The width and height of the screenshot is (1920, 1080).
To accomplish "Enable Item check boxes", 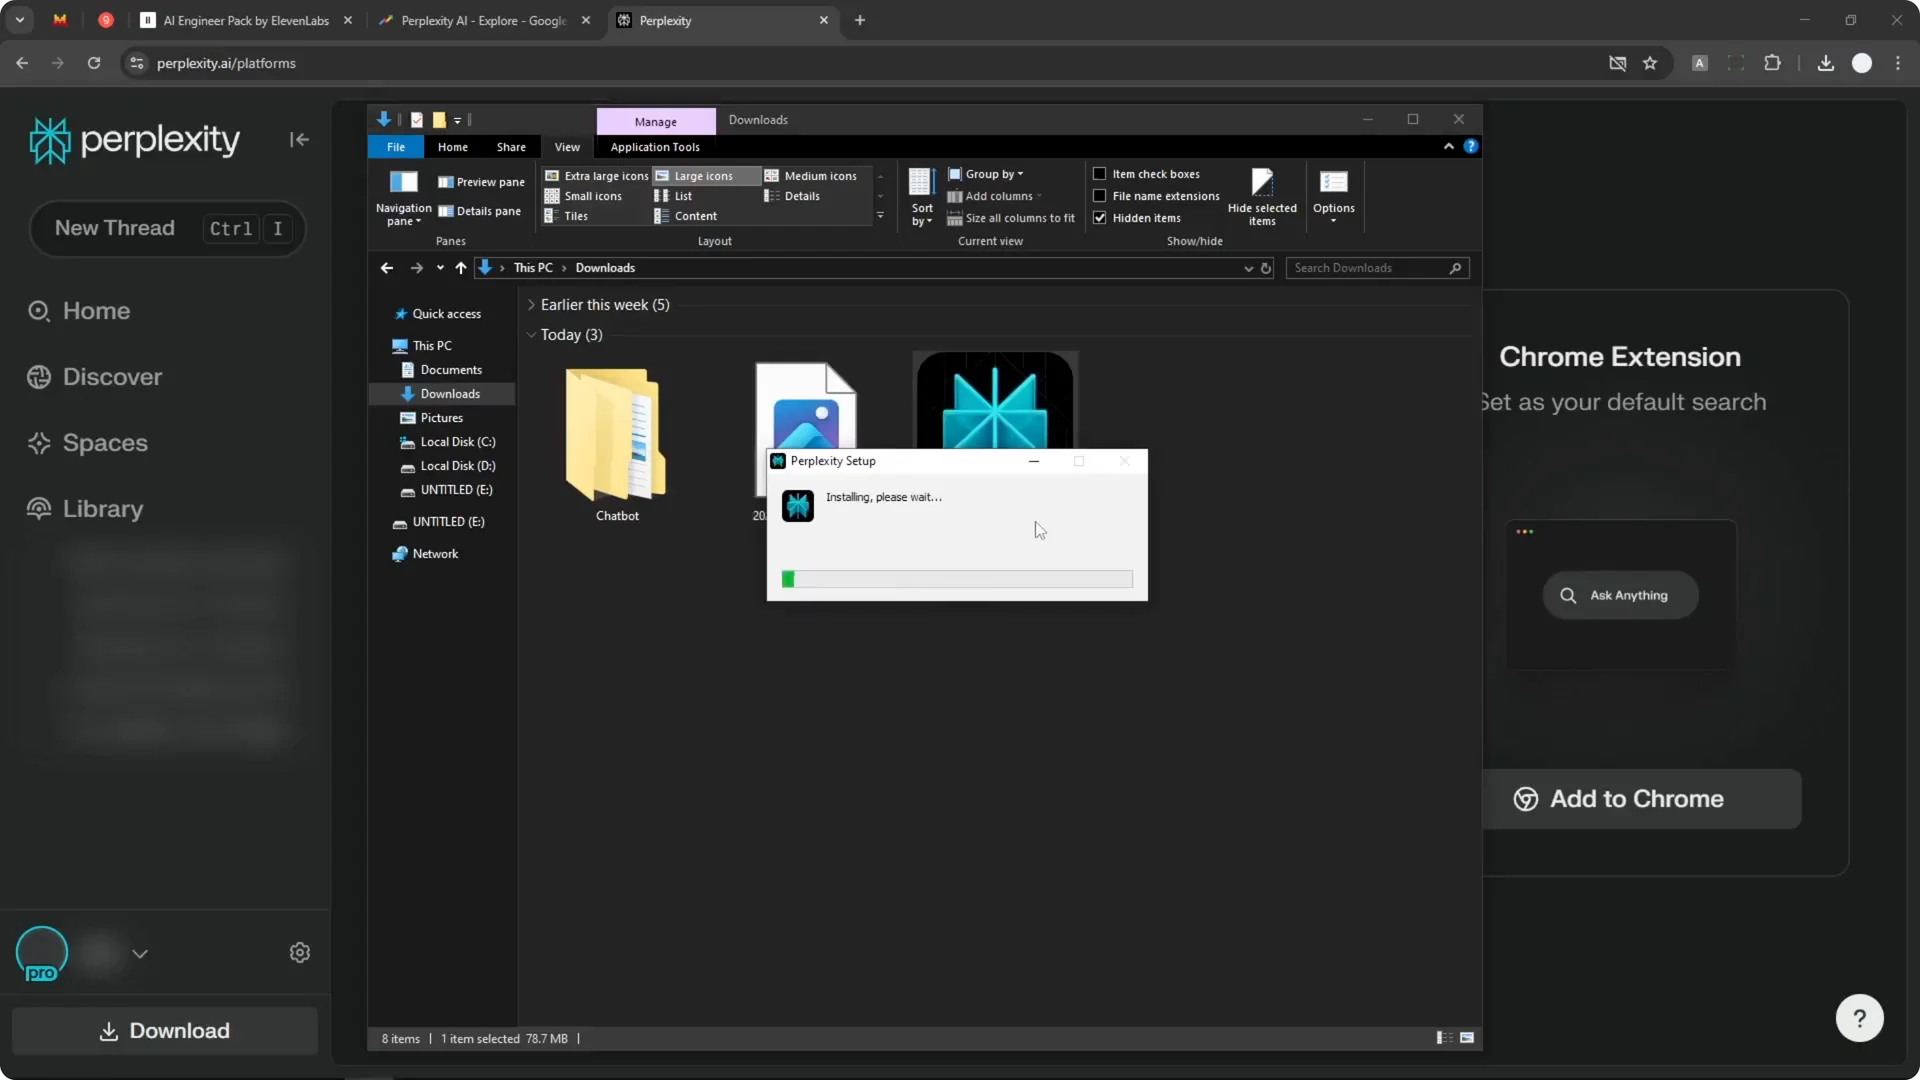I will (x=1099, y=173).
